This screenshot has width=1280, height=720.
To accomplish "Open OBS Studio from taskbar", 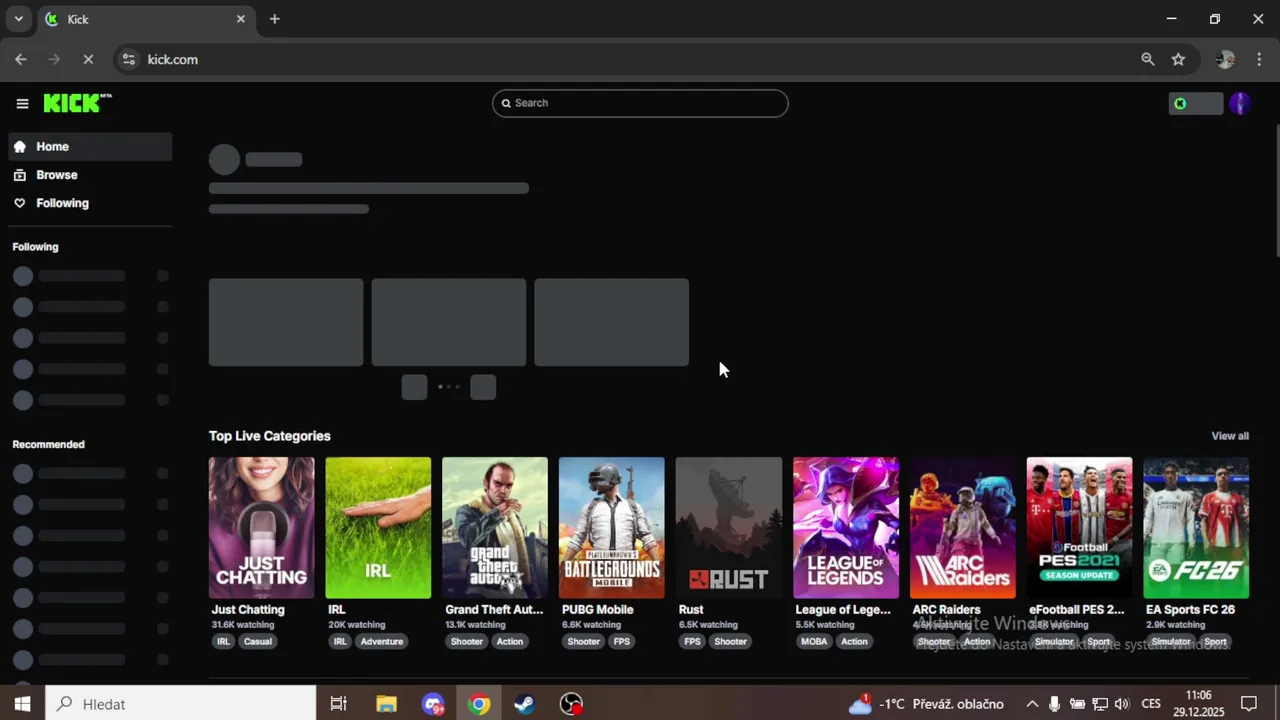I will point(571,704).
